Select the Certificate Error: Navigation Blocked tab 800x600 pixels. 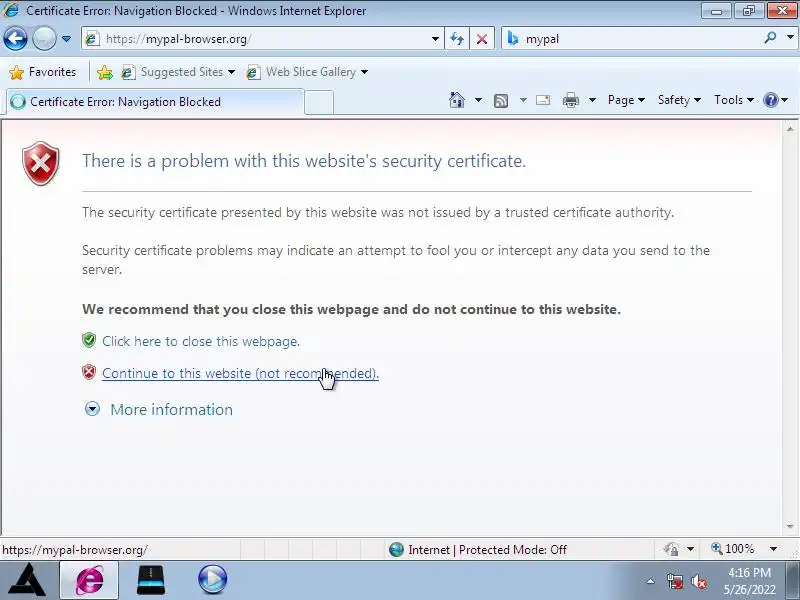coord(153,102)
